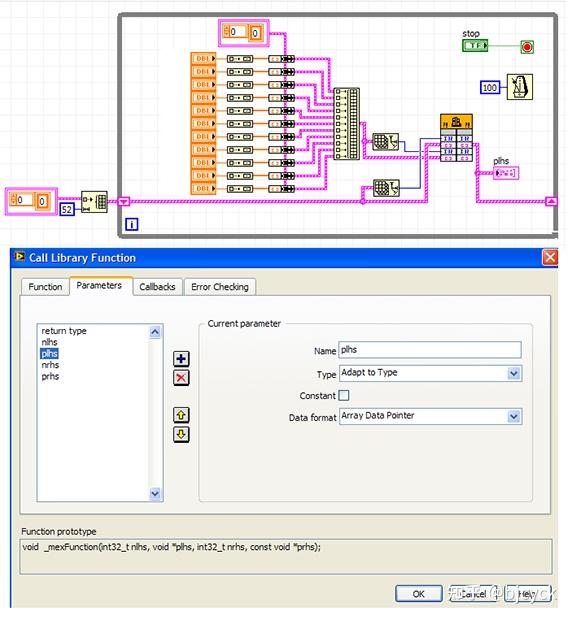Toggle the stop boolean TF control
The image size is (572, 620).
[x=475, y=46]
